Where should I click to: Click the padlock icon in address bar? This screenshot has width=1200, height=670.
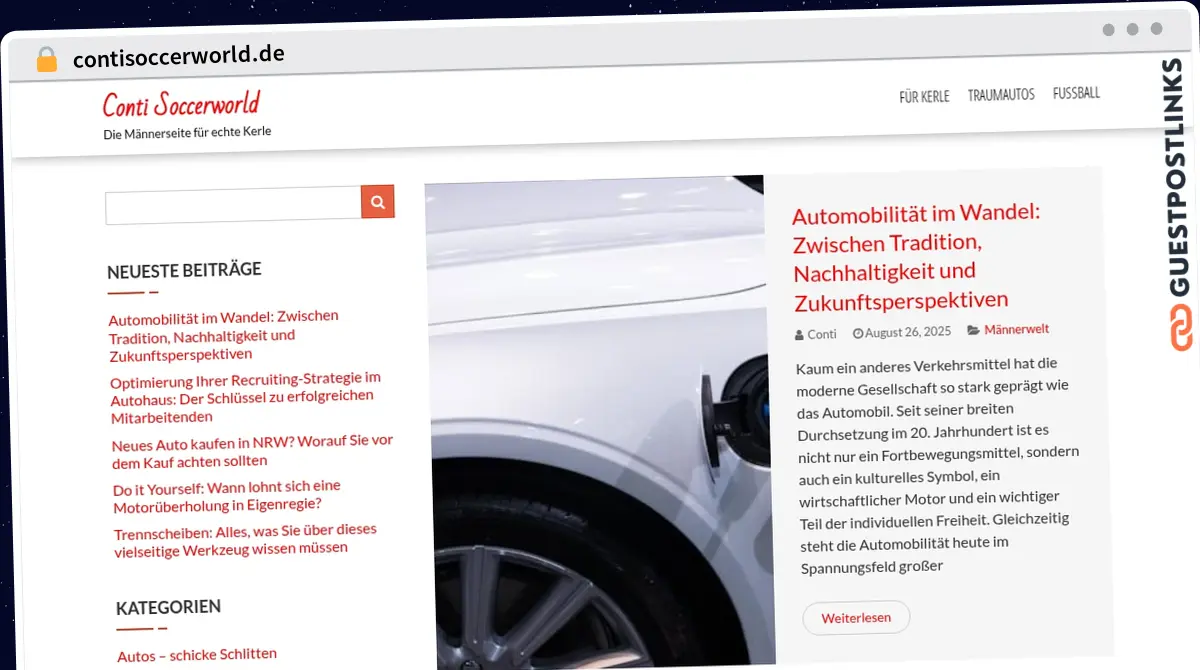point(47,59)
